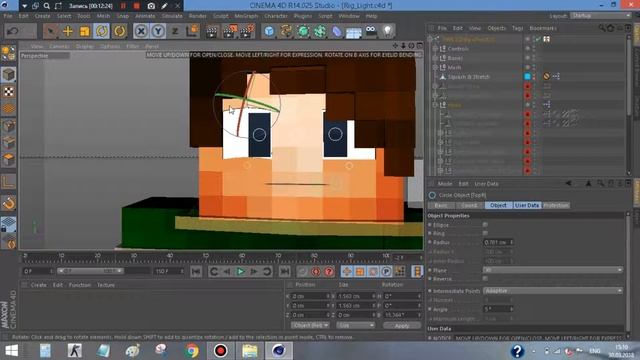Click the Radius value field
The width and height of the screenshot is (640, 360).
coord(498,242)
